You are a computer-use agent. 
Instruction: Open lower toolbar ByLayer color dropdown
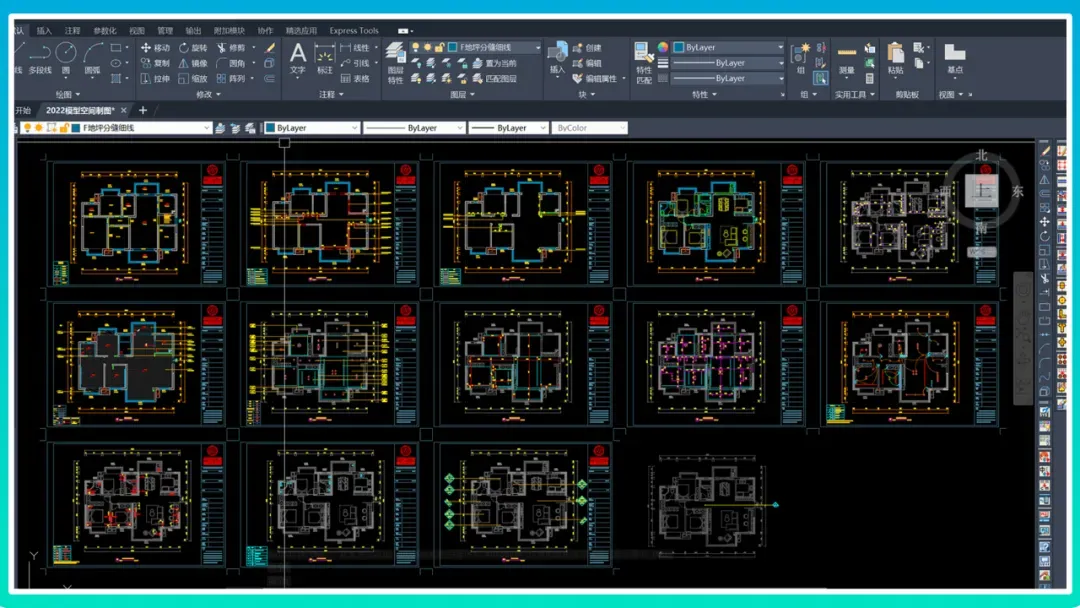[312, 128]
